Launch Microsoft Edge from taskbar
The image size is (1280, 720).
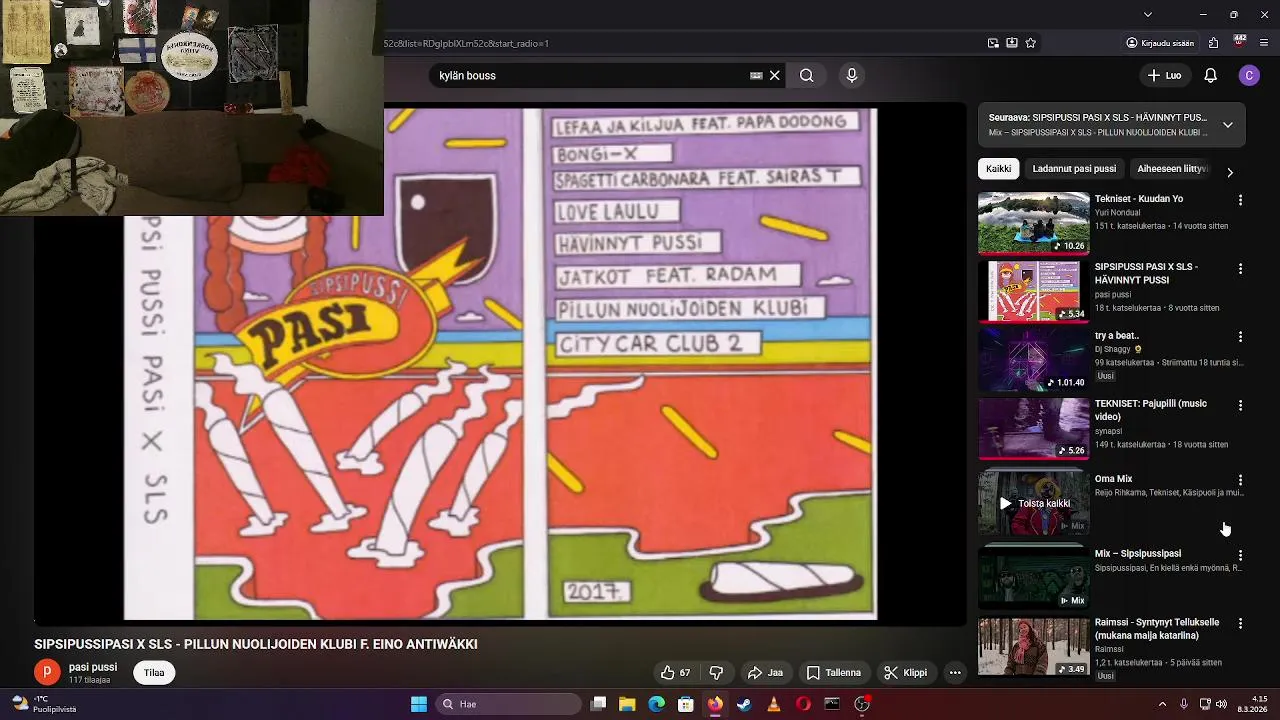(656, 704)
